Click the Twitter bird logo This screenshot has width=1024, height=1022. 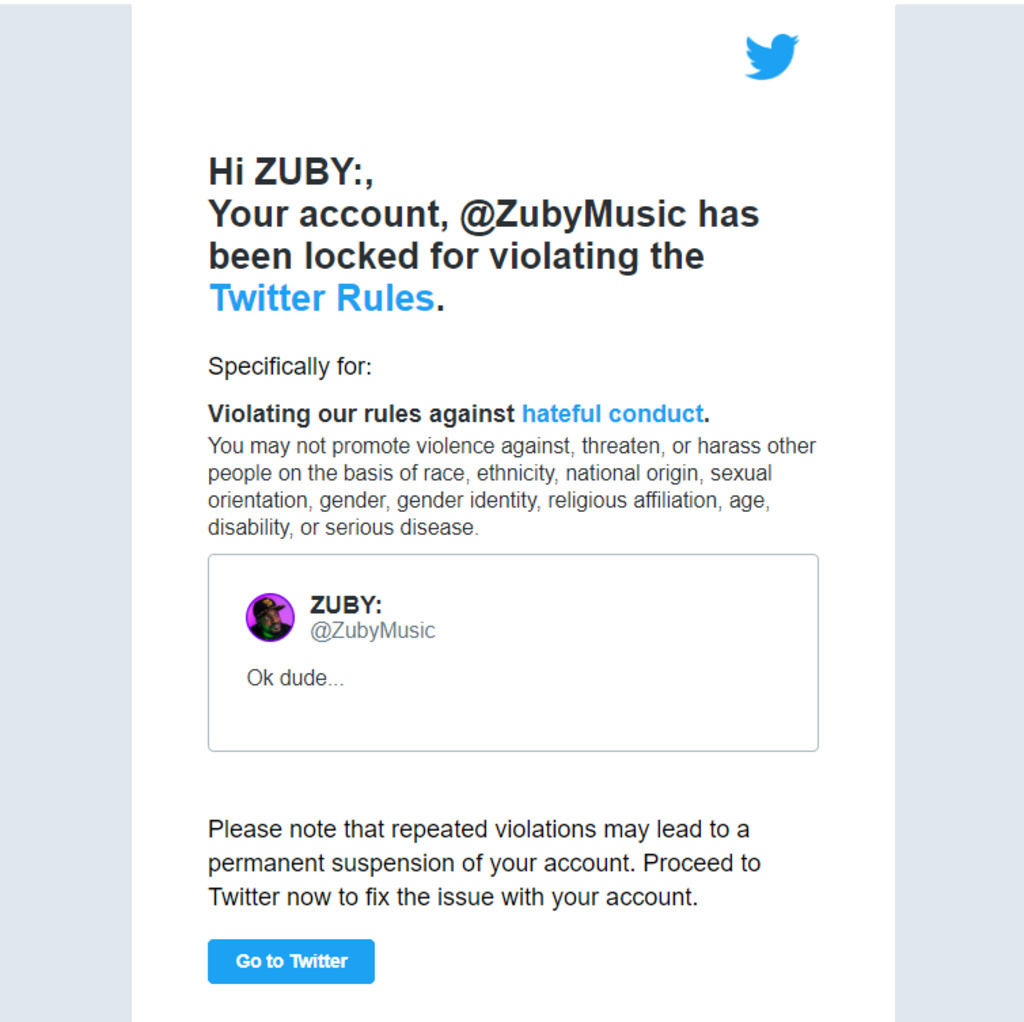tap(771, 56)
